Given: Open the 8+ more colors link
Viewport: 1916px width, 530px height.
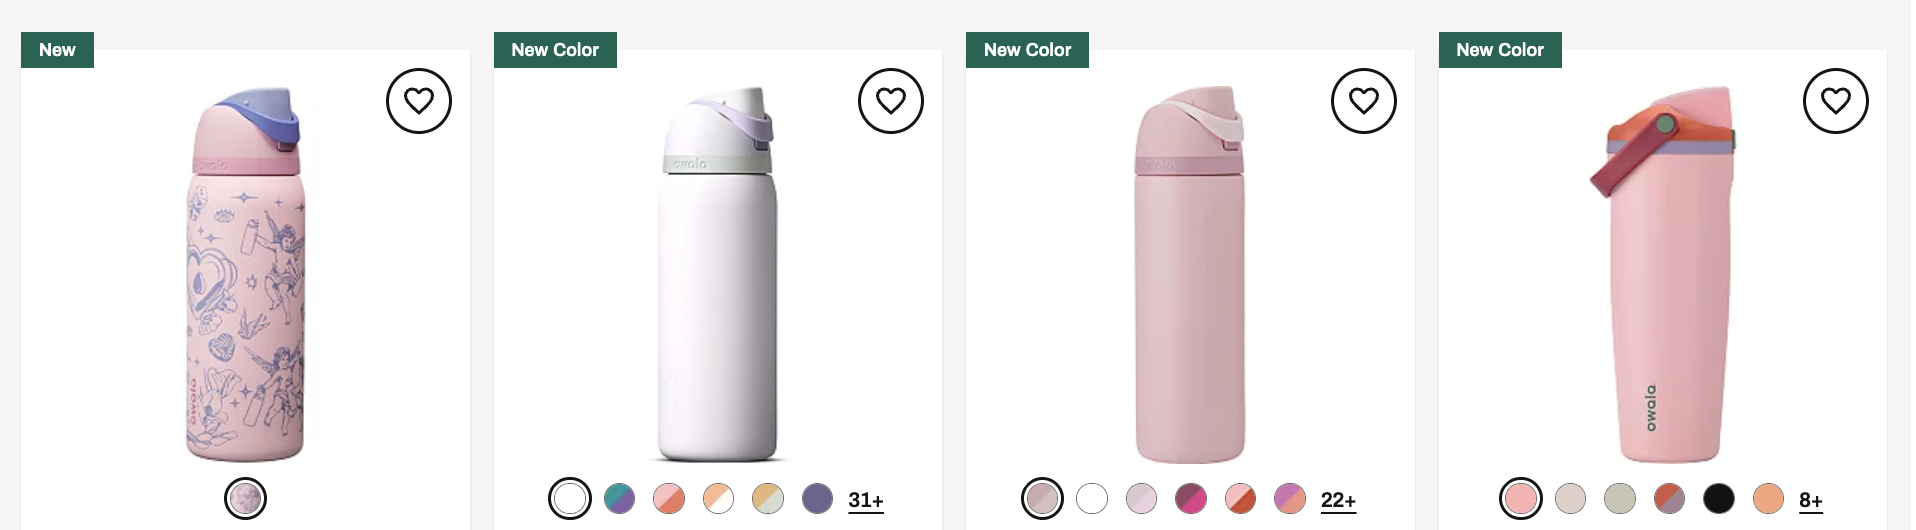Looking at the screenshot, I should point(1811,500).
